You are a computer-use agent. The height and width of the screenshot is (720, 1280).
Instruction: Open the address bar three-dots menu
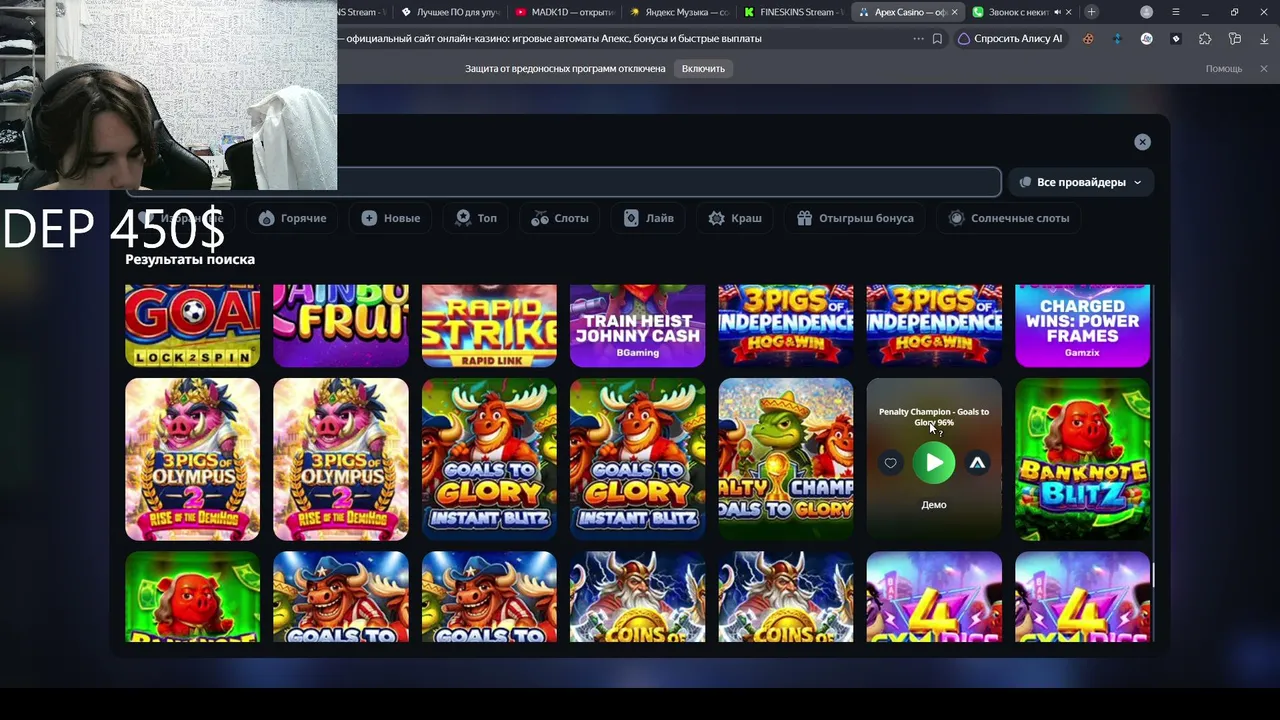pyautogui.click(x=918, y=39)
